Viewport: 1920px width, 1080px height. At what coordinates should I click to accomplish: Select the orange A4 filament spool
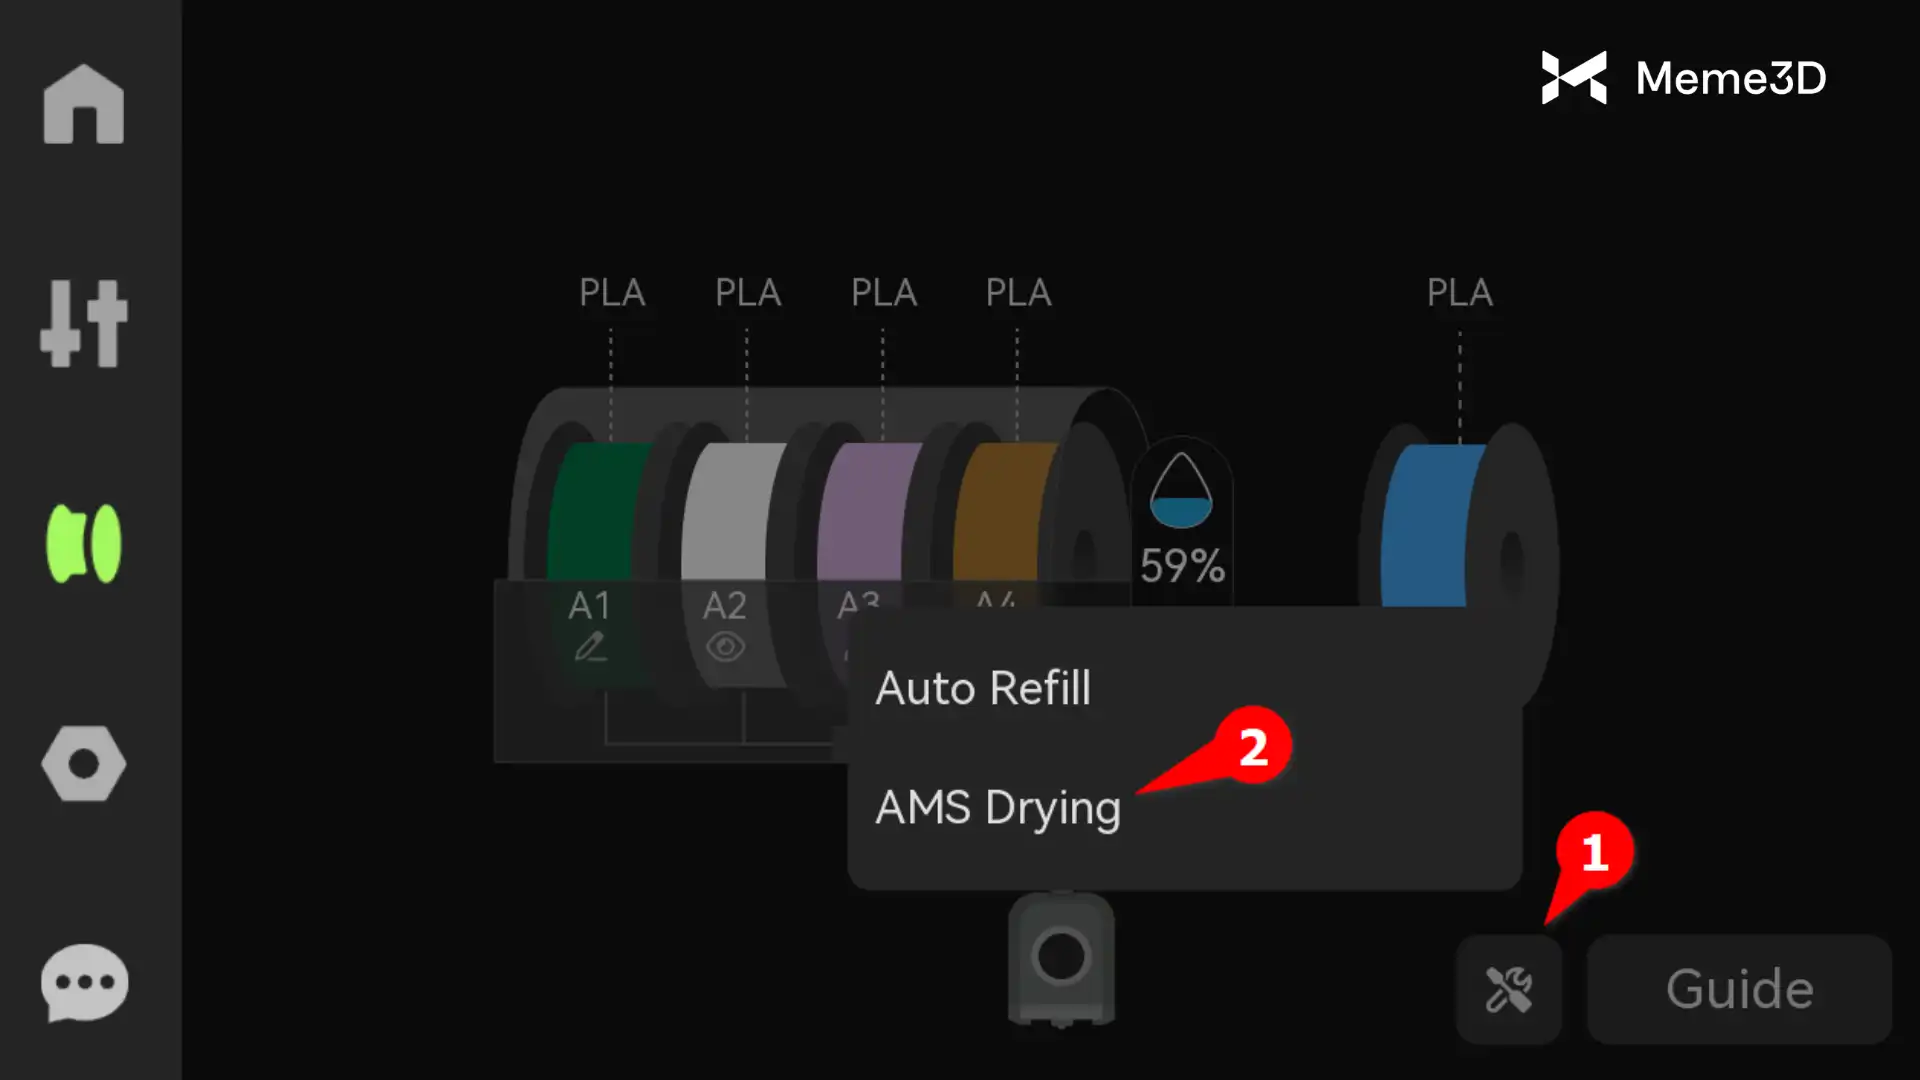(x=1004, y=512)
